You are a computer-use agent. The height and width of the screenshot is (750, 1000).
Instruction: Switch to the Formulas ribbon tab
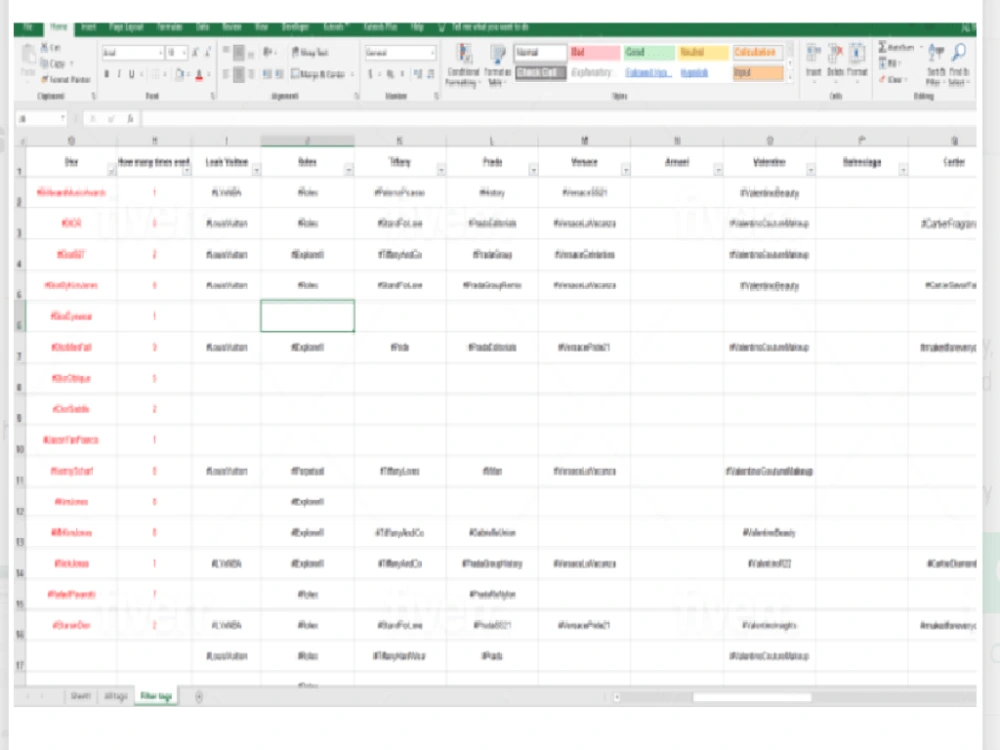[170, 27]
